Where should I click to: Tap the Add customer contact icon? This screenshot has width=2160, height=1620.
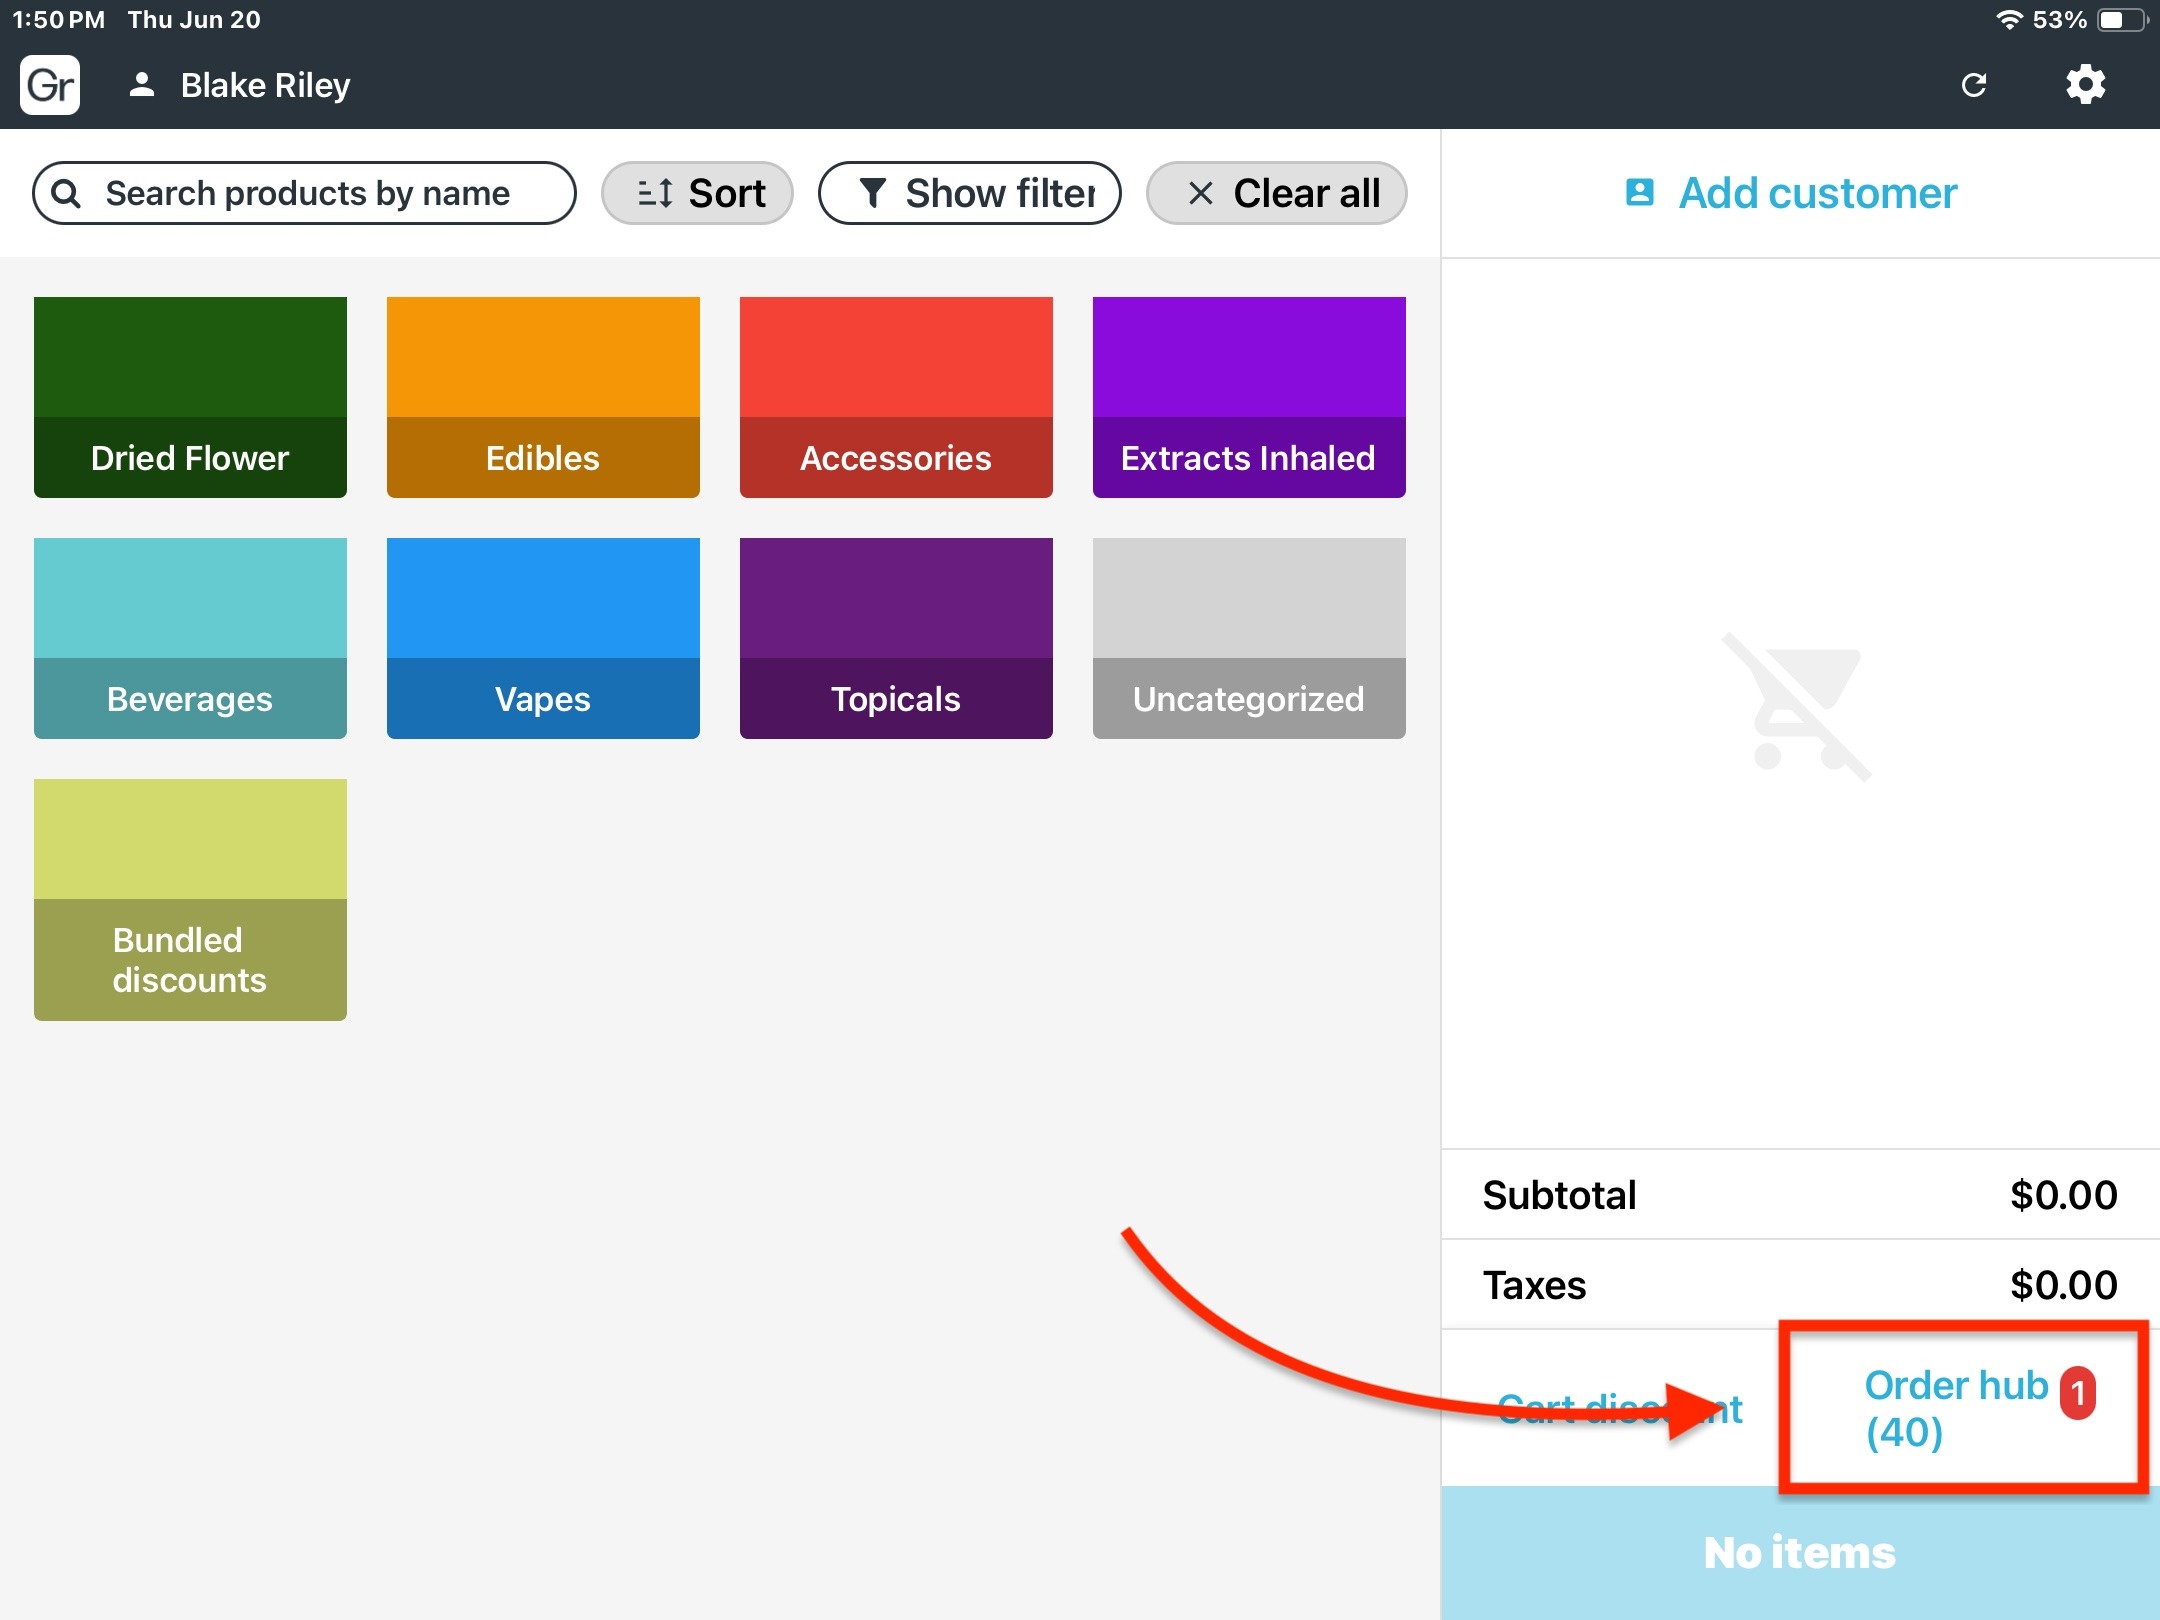(1639, 192)
